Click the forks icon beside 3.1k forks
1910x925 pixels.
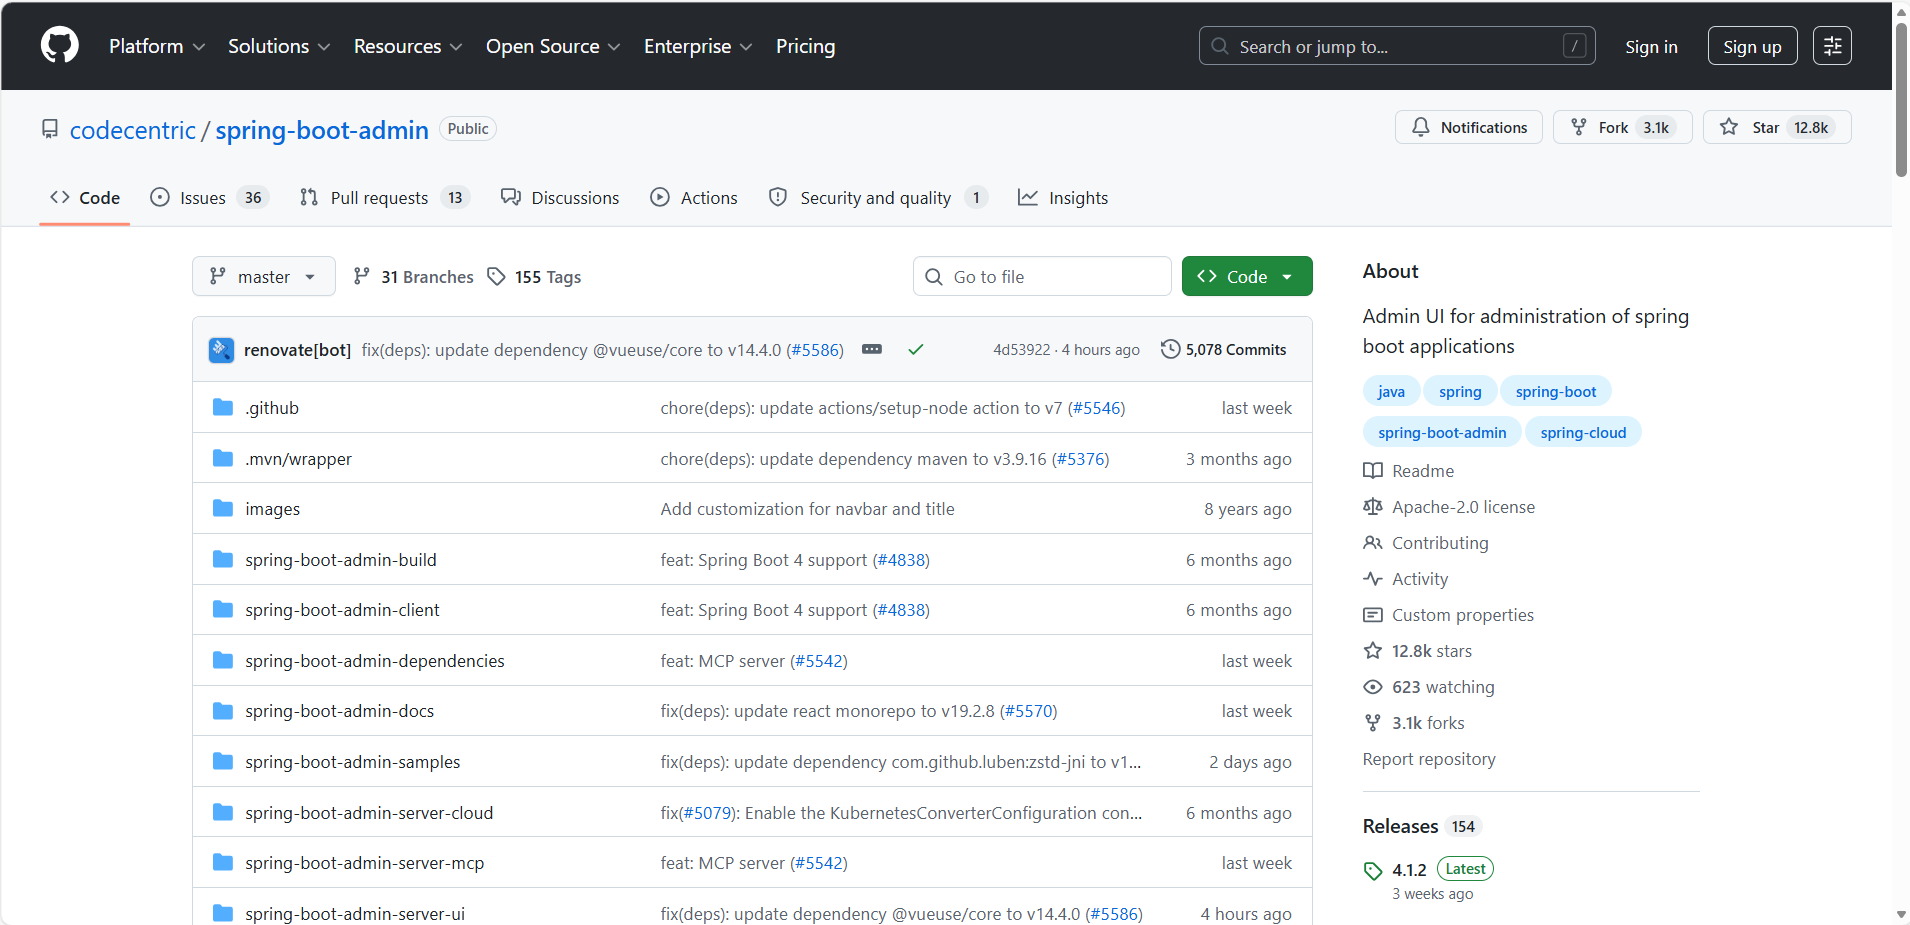(1373, 723)
